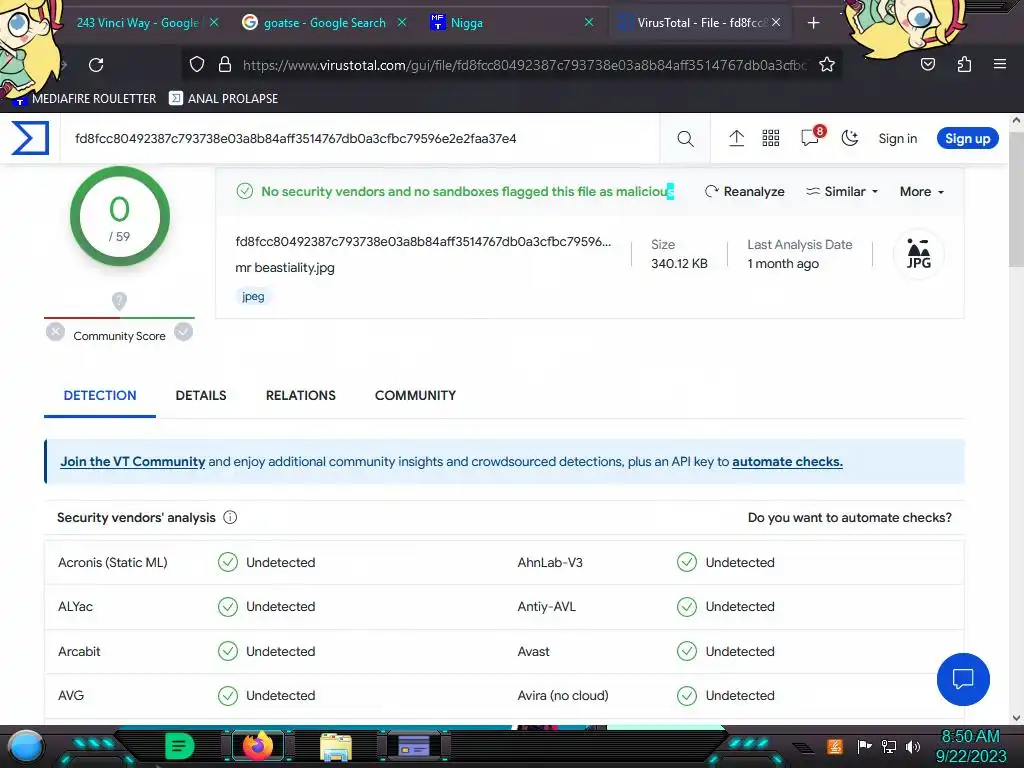
Task: Switch to dark mode with the moon icon
Action: [x=849, y=138]
